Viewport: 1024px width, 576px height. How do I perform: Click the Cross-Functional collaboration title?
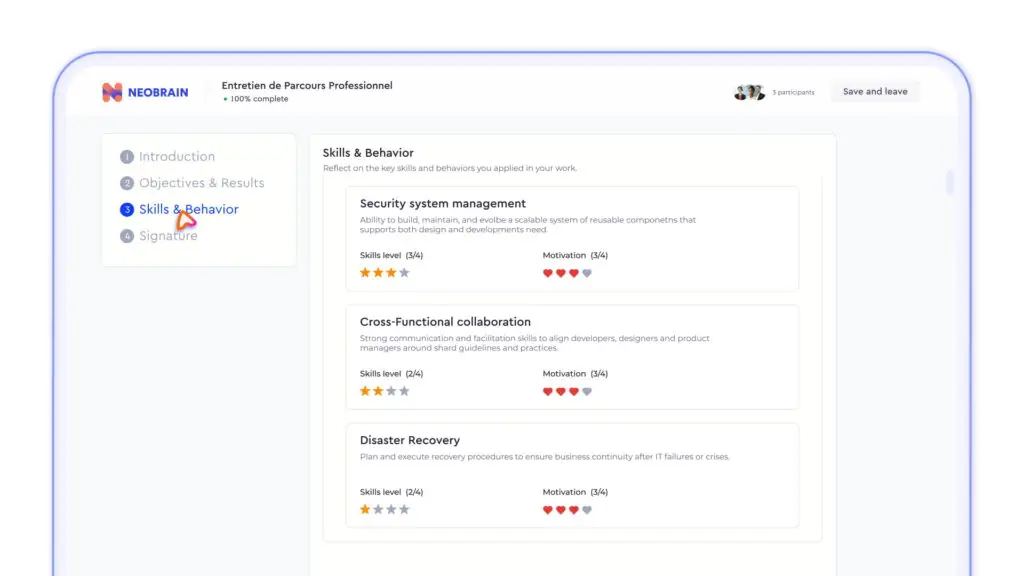(445, 322)
